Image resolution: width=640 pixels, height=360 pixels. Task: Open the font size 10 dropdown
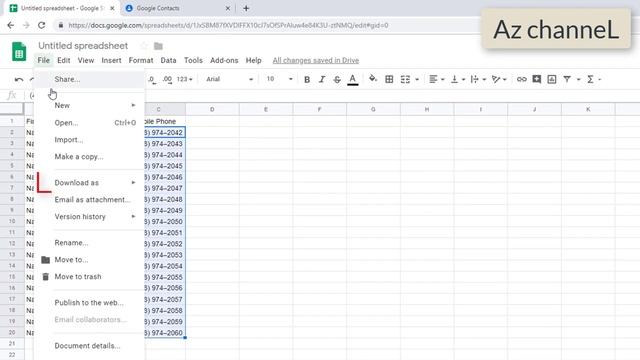coord(280,79)
